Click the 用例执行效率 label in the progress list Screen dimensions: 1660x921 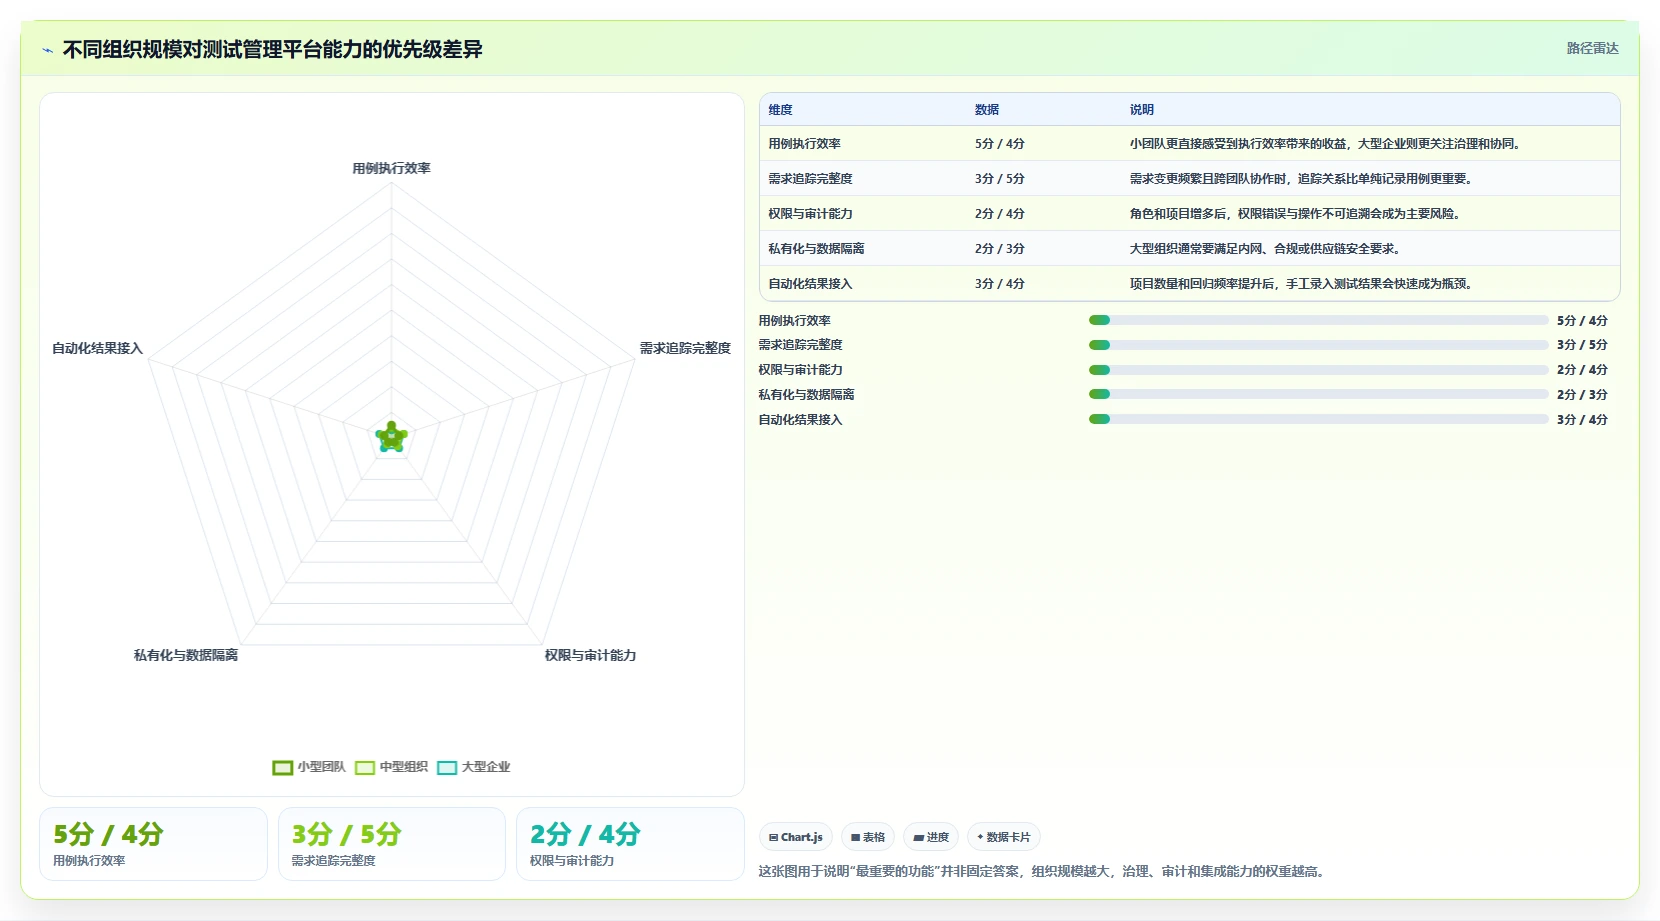[794, 320]
